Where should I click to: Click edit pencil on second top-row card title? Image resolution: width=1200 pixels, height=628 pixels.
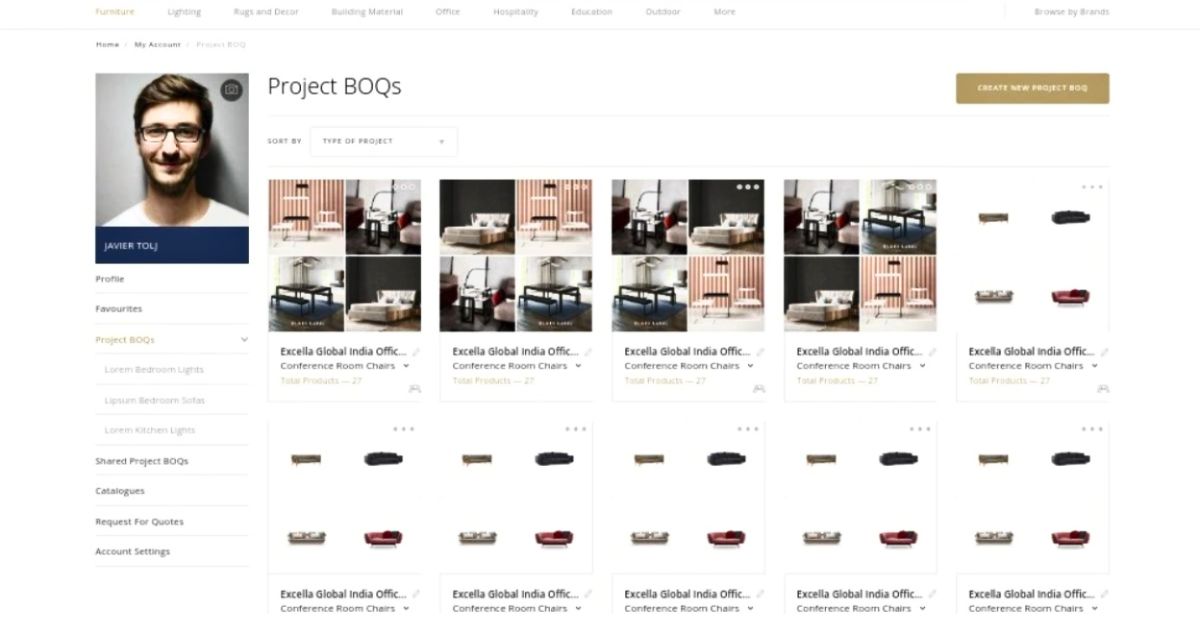pyautogui.click(x=588, y=351)
